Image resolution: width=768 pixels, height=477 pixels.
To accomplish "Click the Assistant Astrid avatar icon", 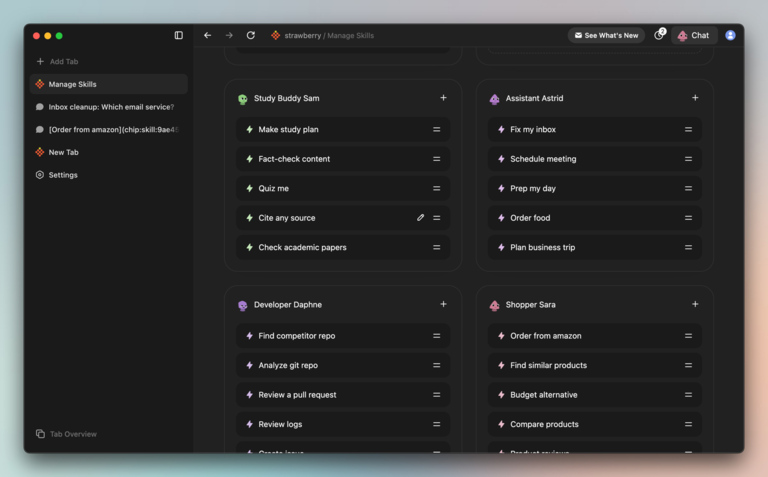I will pos(494,99).
